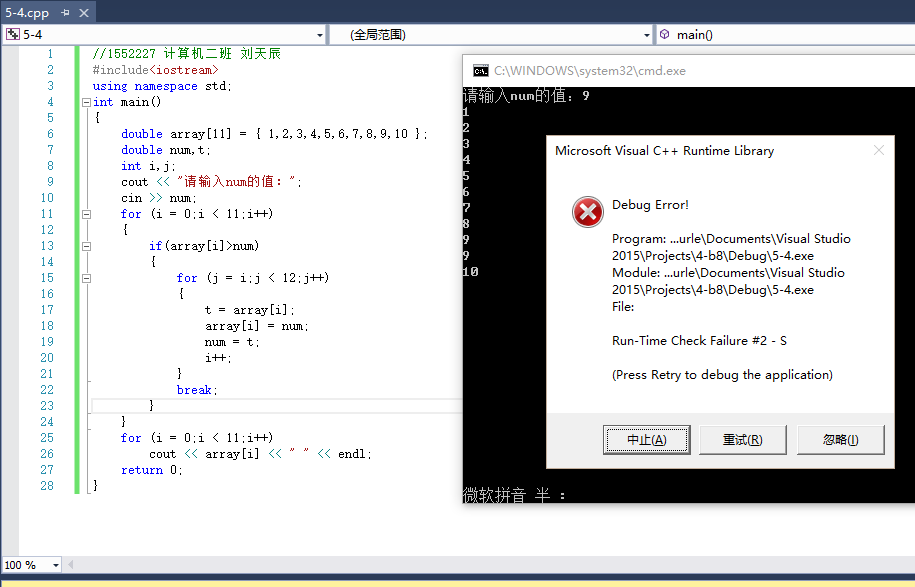Click the cin >> num line
Image resolution: width=915 pixels, height=587 pixels.
tap(159, 198)
